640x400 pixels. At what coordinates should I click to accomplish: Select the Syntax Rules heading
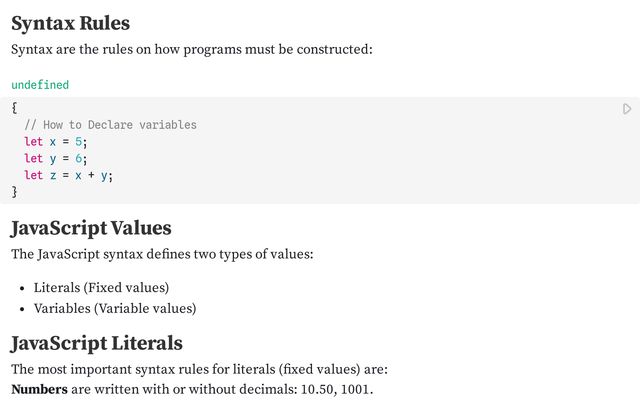coord(71,23)
